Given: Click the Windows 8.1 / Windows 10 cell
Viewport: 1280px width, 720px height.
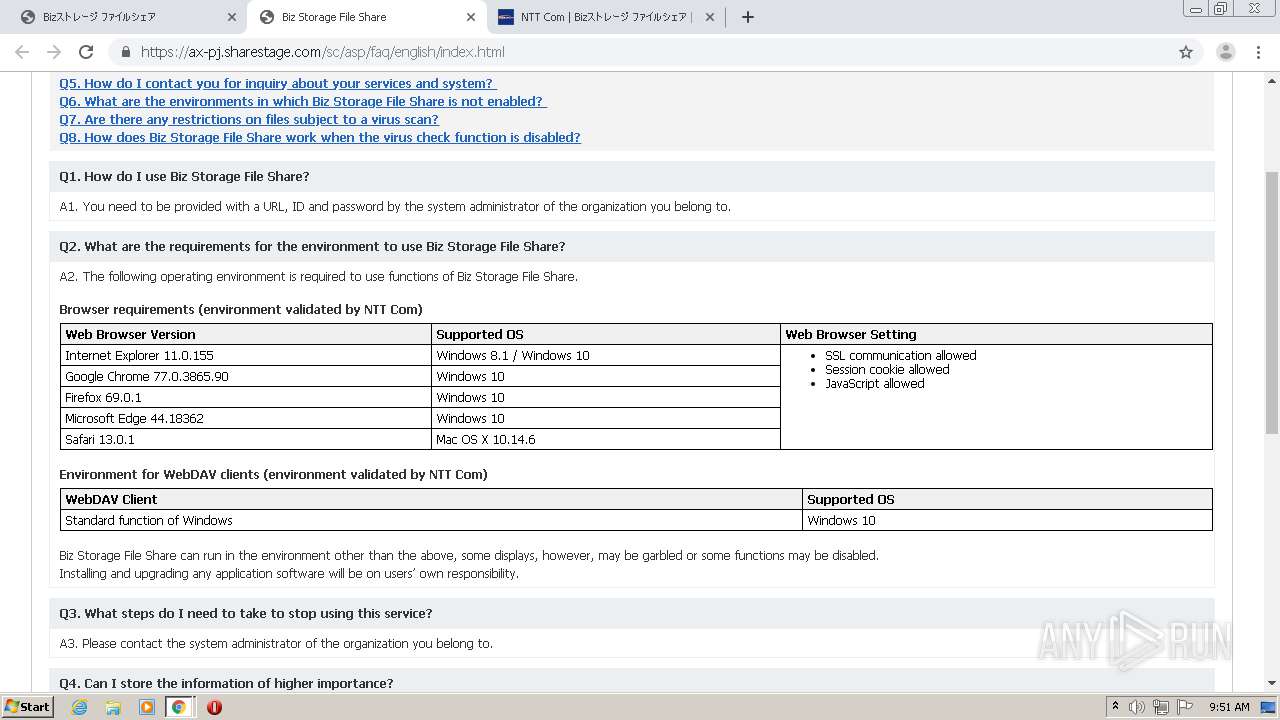Looking at the screenshot, I should (606, 355).
